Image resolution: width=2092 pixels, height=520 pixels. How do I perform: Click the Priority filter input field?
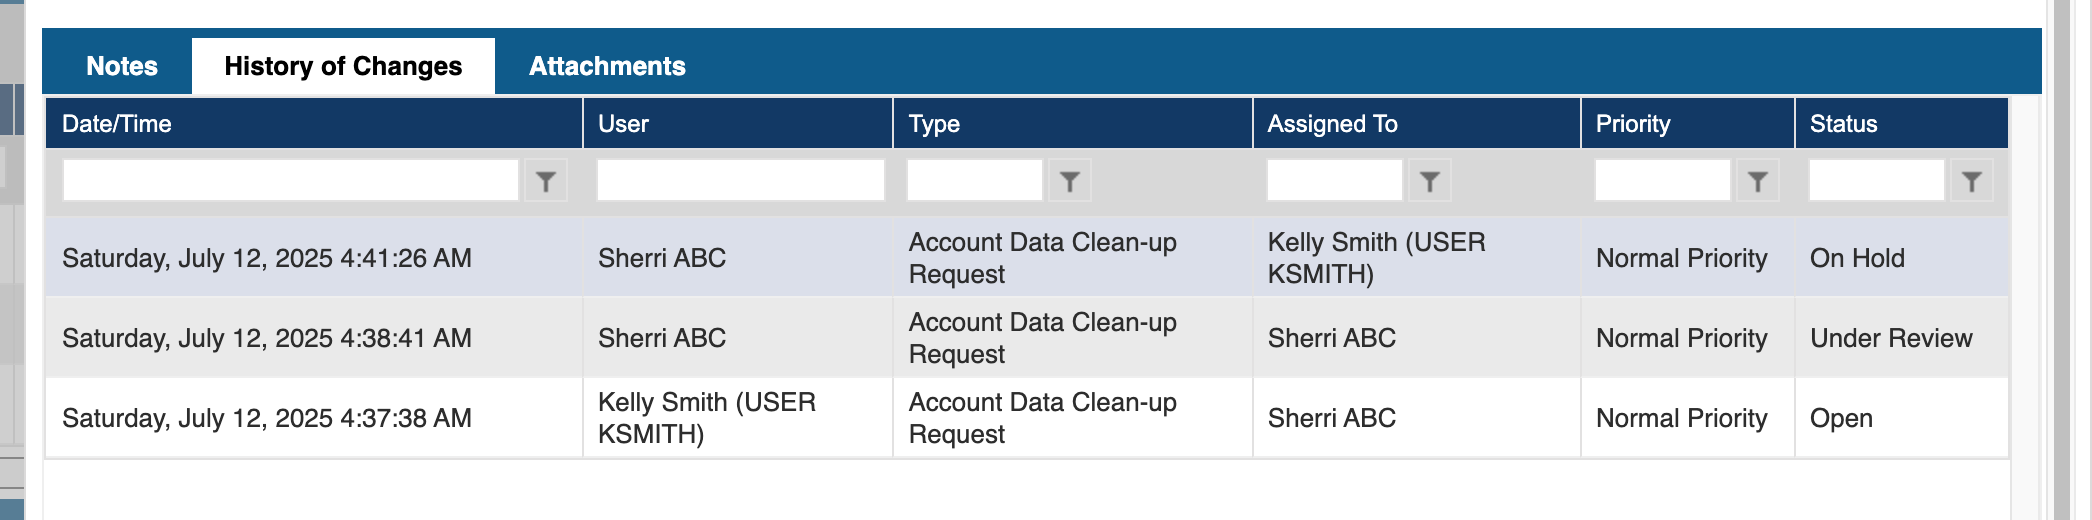point(1662,181)
